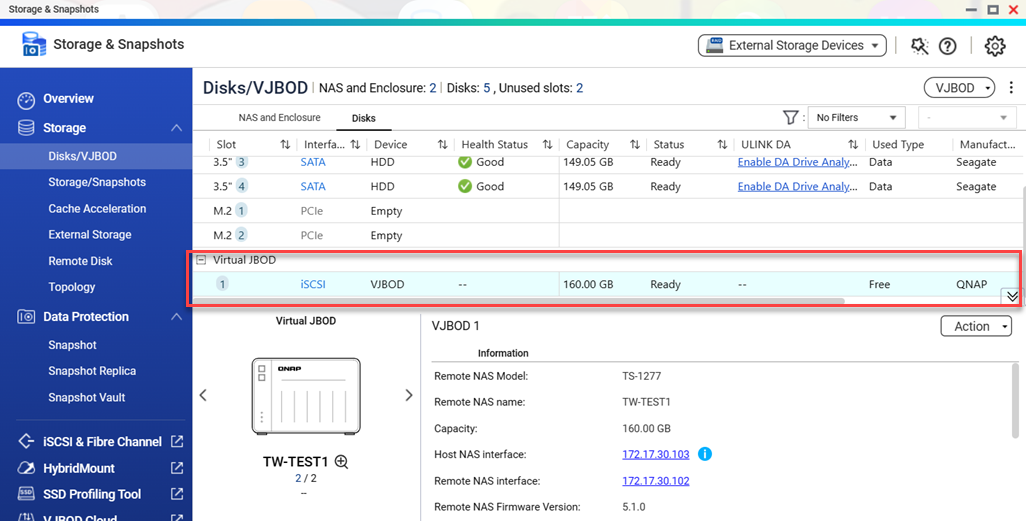Click the help question mark icon

pos(948,46)
